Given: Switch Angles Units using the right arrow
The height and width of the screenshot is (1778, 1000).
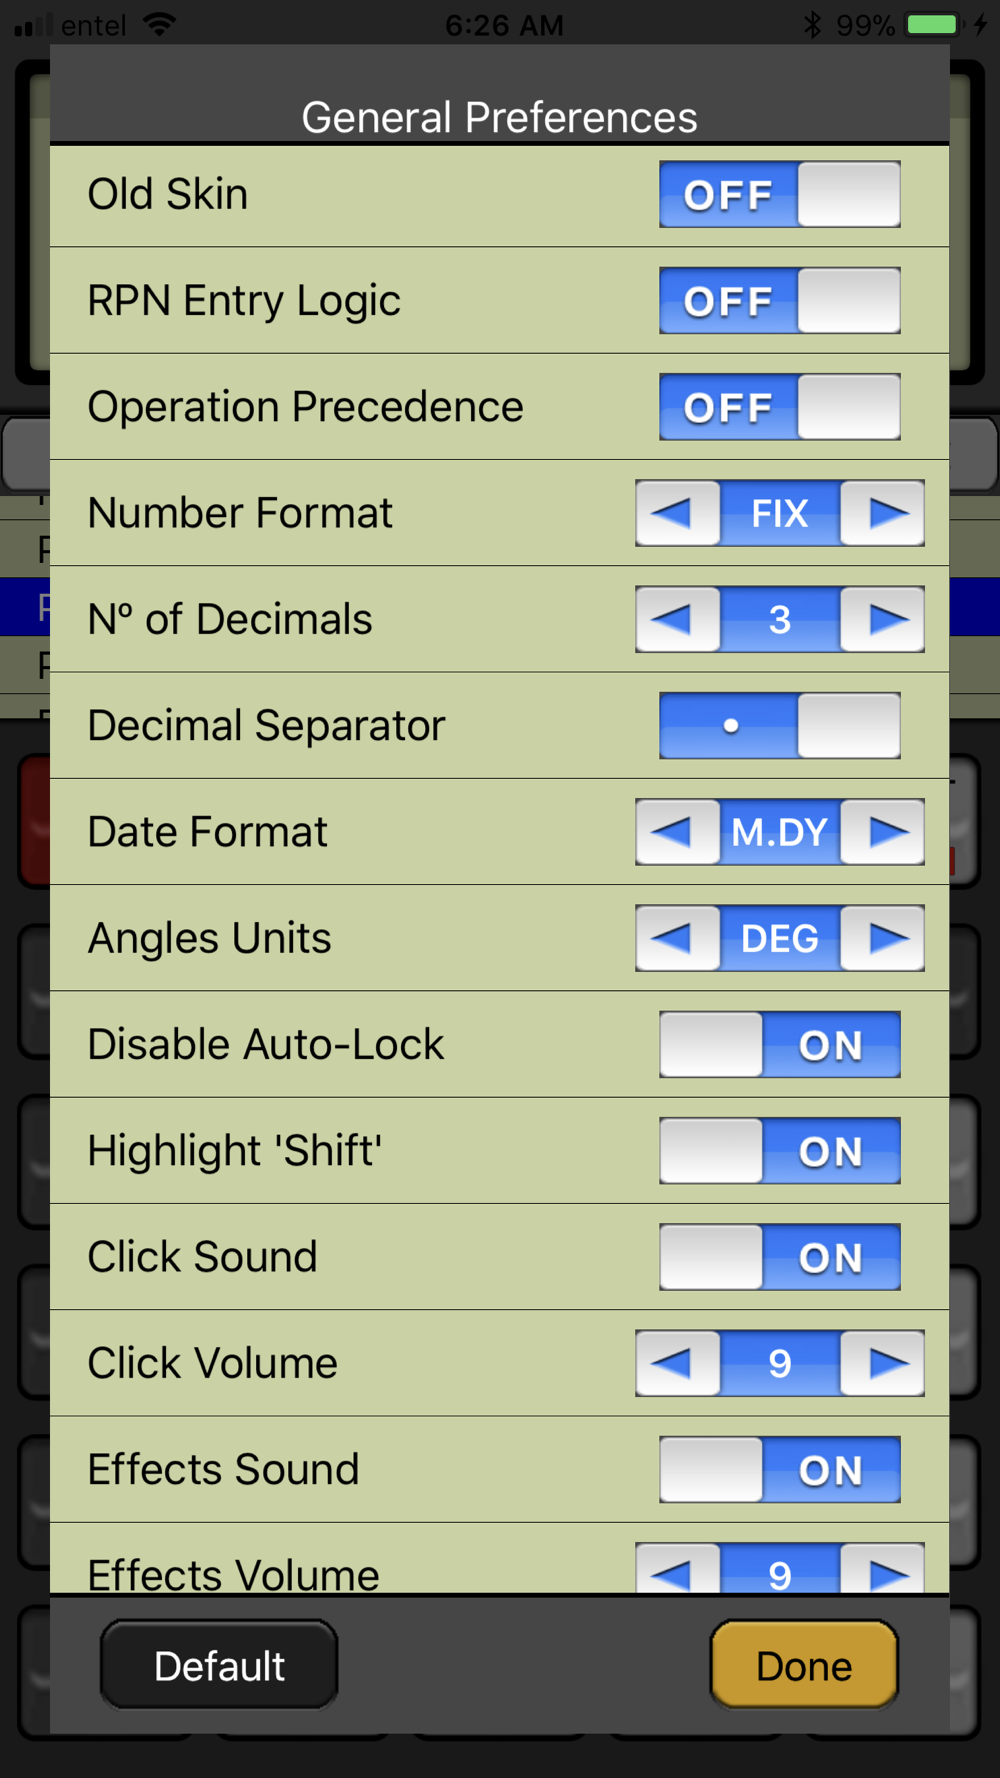Looking at the screenshot, I should tap(882, 938).
